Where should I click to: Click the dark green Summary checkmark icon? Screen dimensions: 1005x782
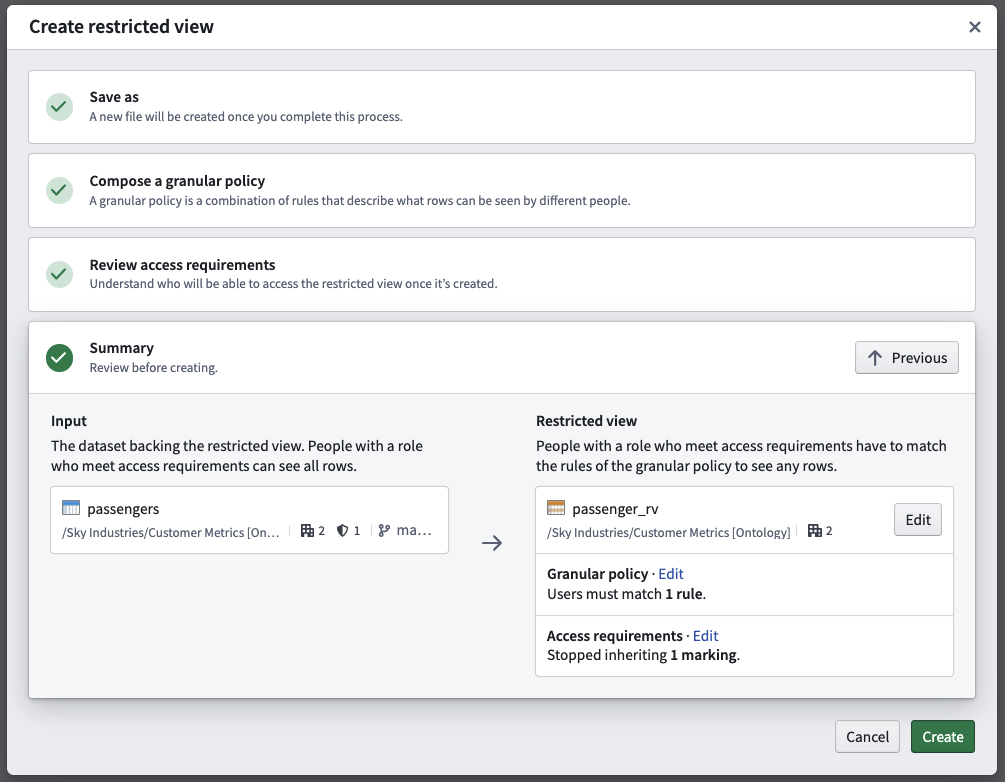coord(59,358)
